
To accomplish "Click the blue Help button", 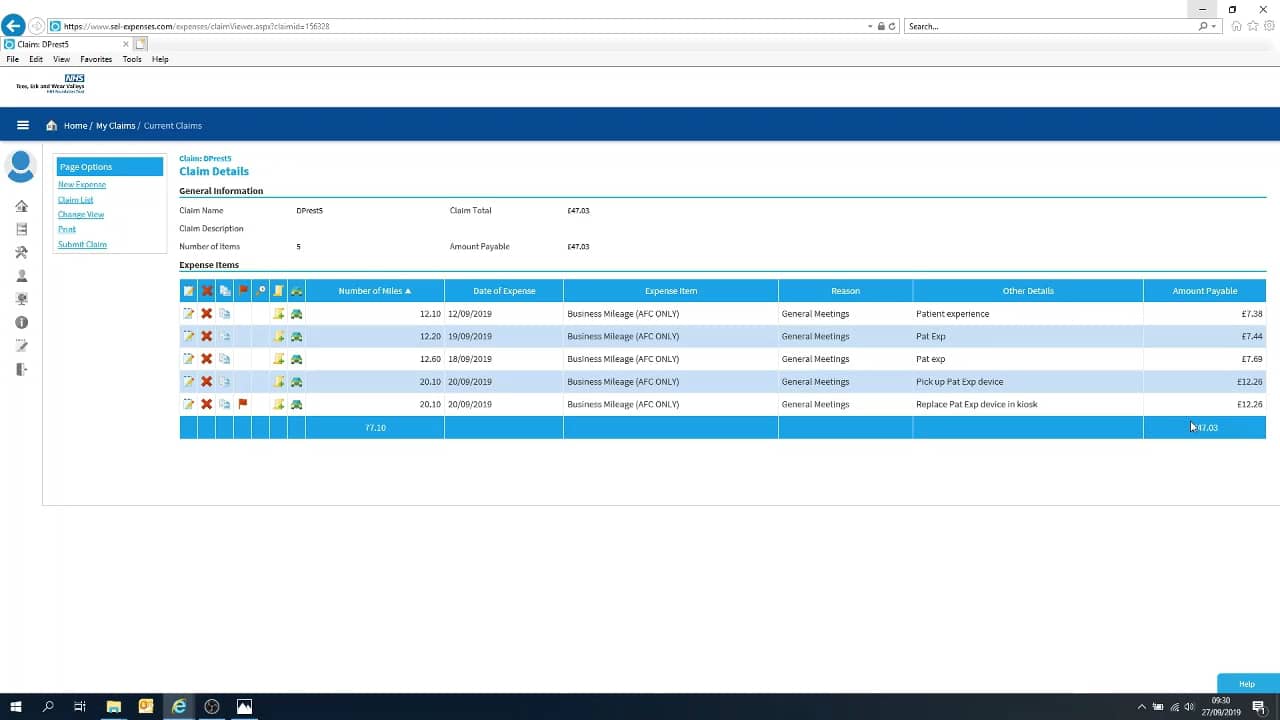I will coord(1247,684).
